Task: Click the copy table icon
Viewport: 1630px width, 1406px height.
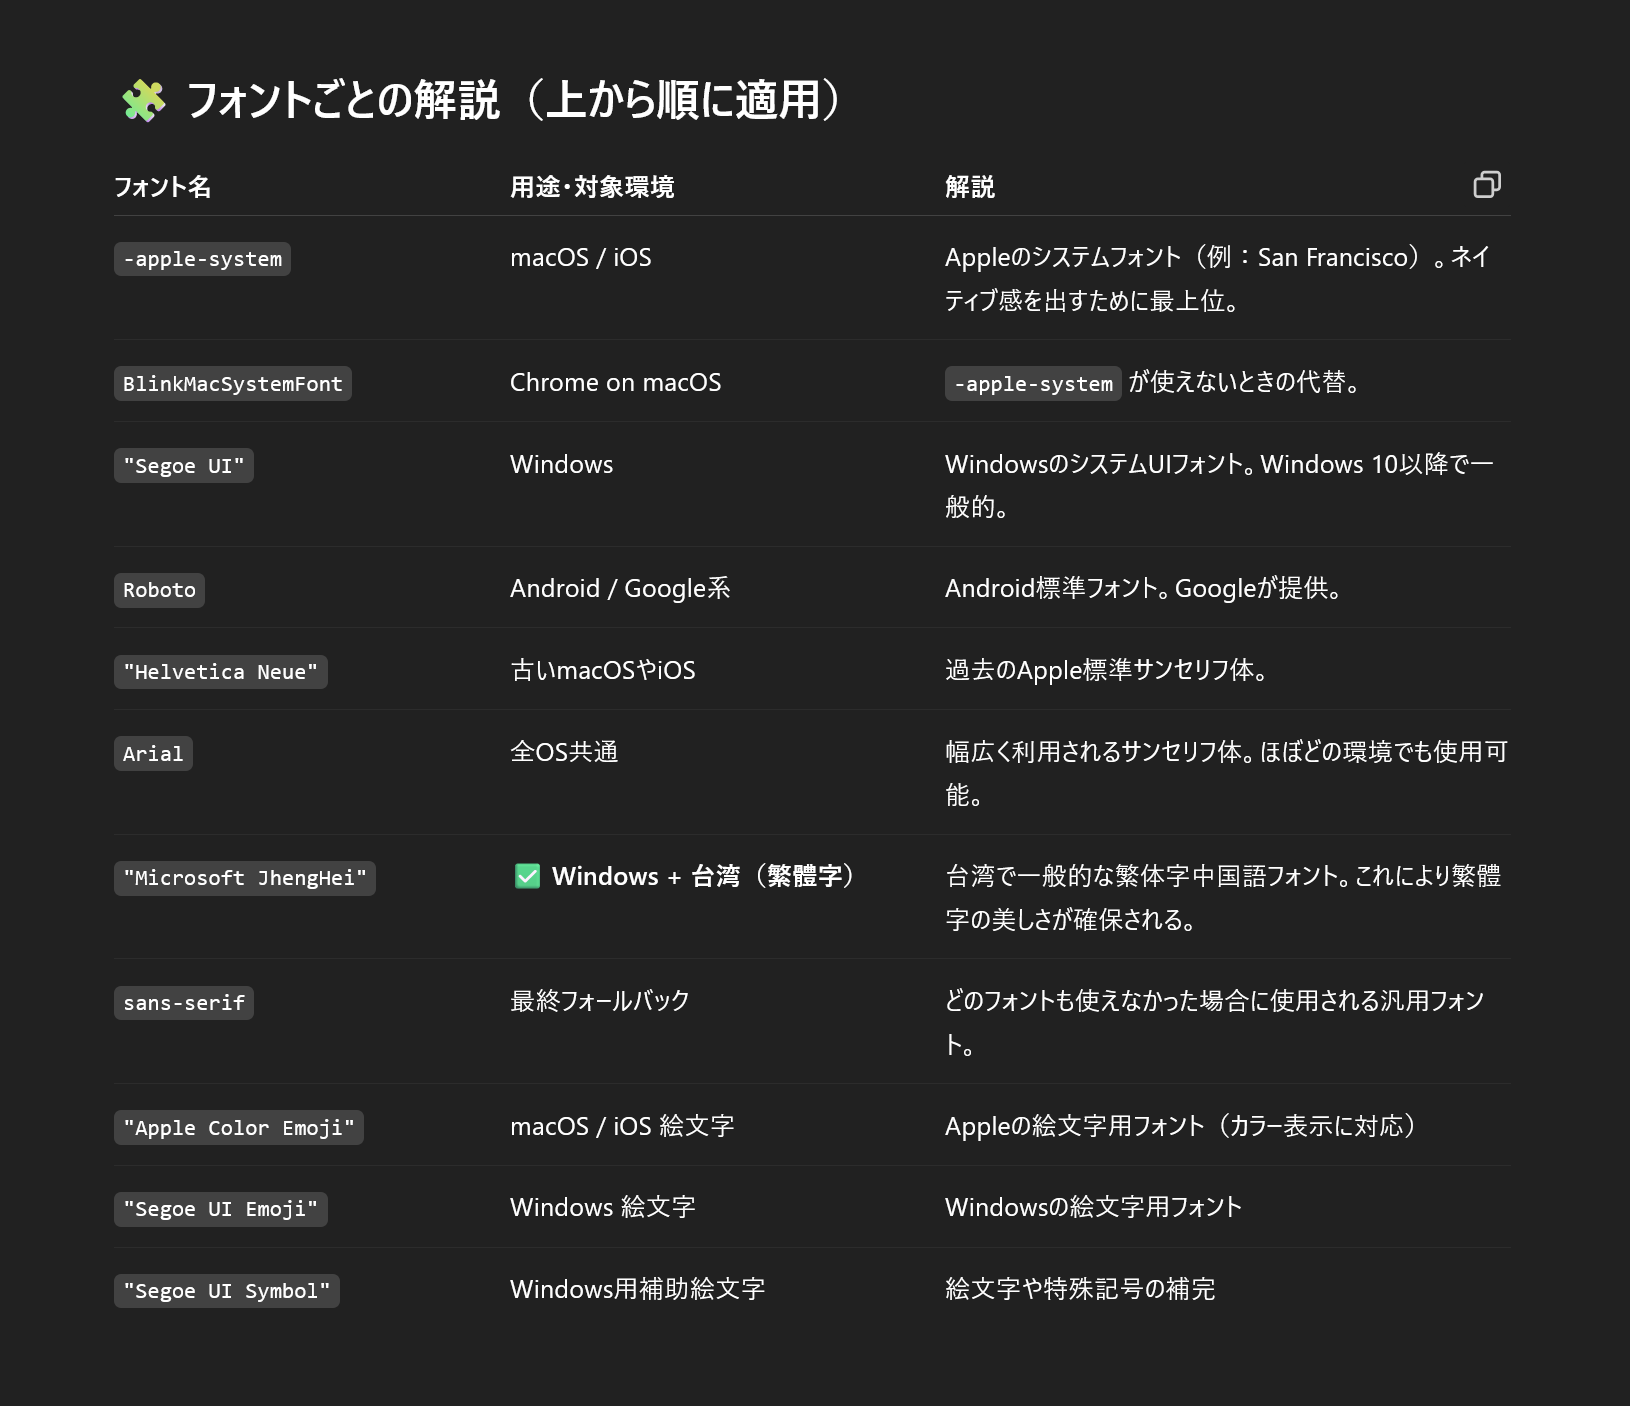Action: click(1487, 185)
